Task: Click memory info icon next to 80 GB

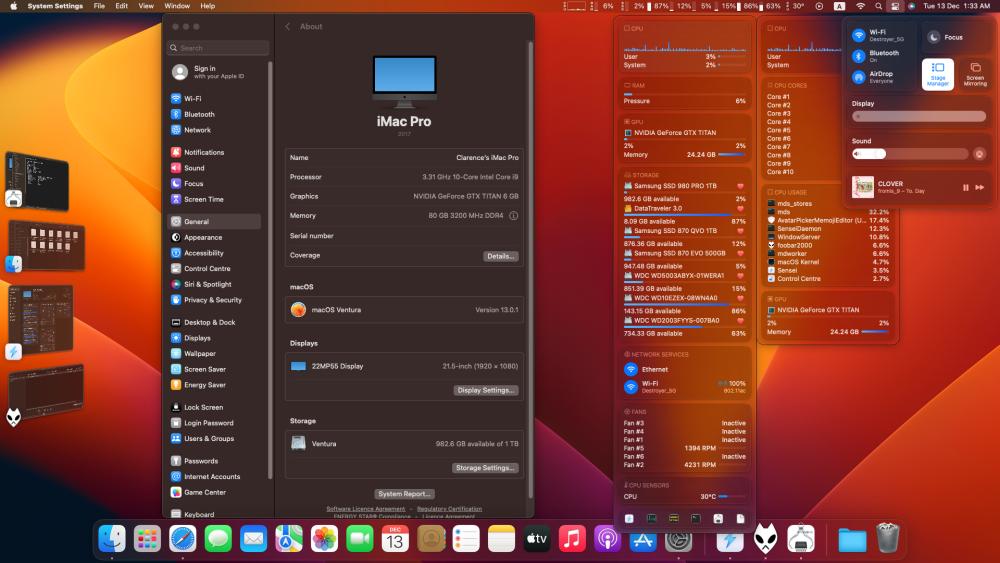Action: pyautogui.click(x=513, y=216)
